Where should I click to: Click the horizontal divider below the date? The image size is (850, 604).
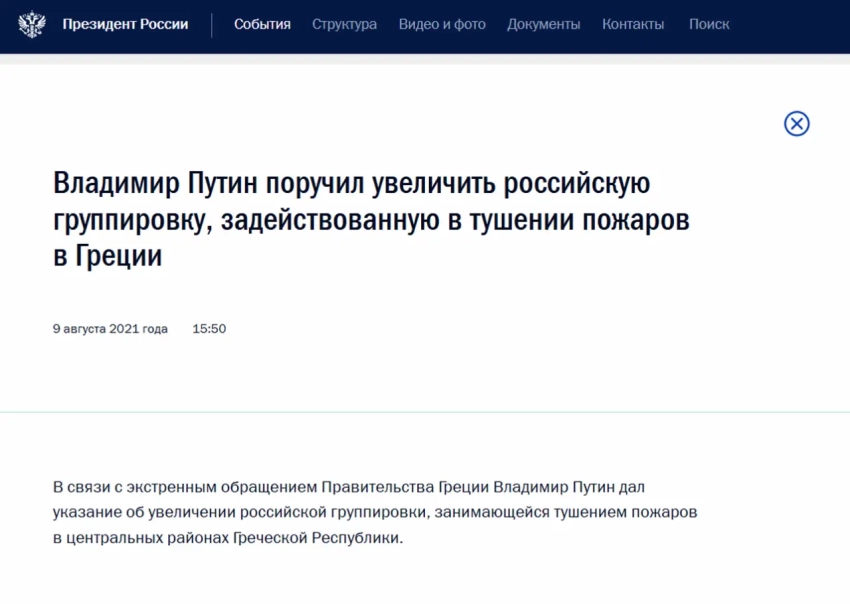pos(425,411)
